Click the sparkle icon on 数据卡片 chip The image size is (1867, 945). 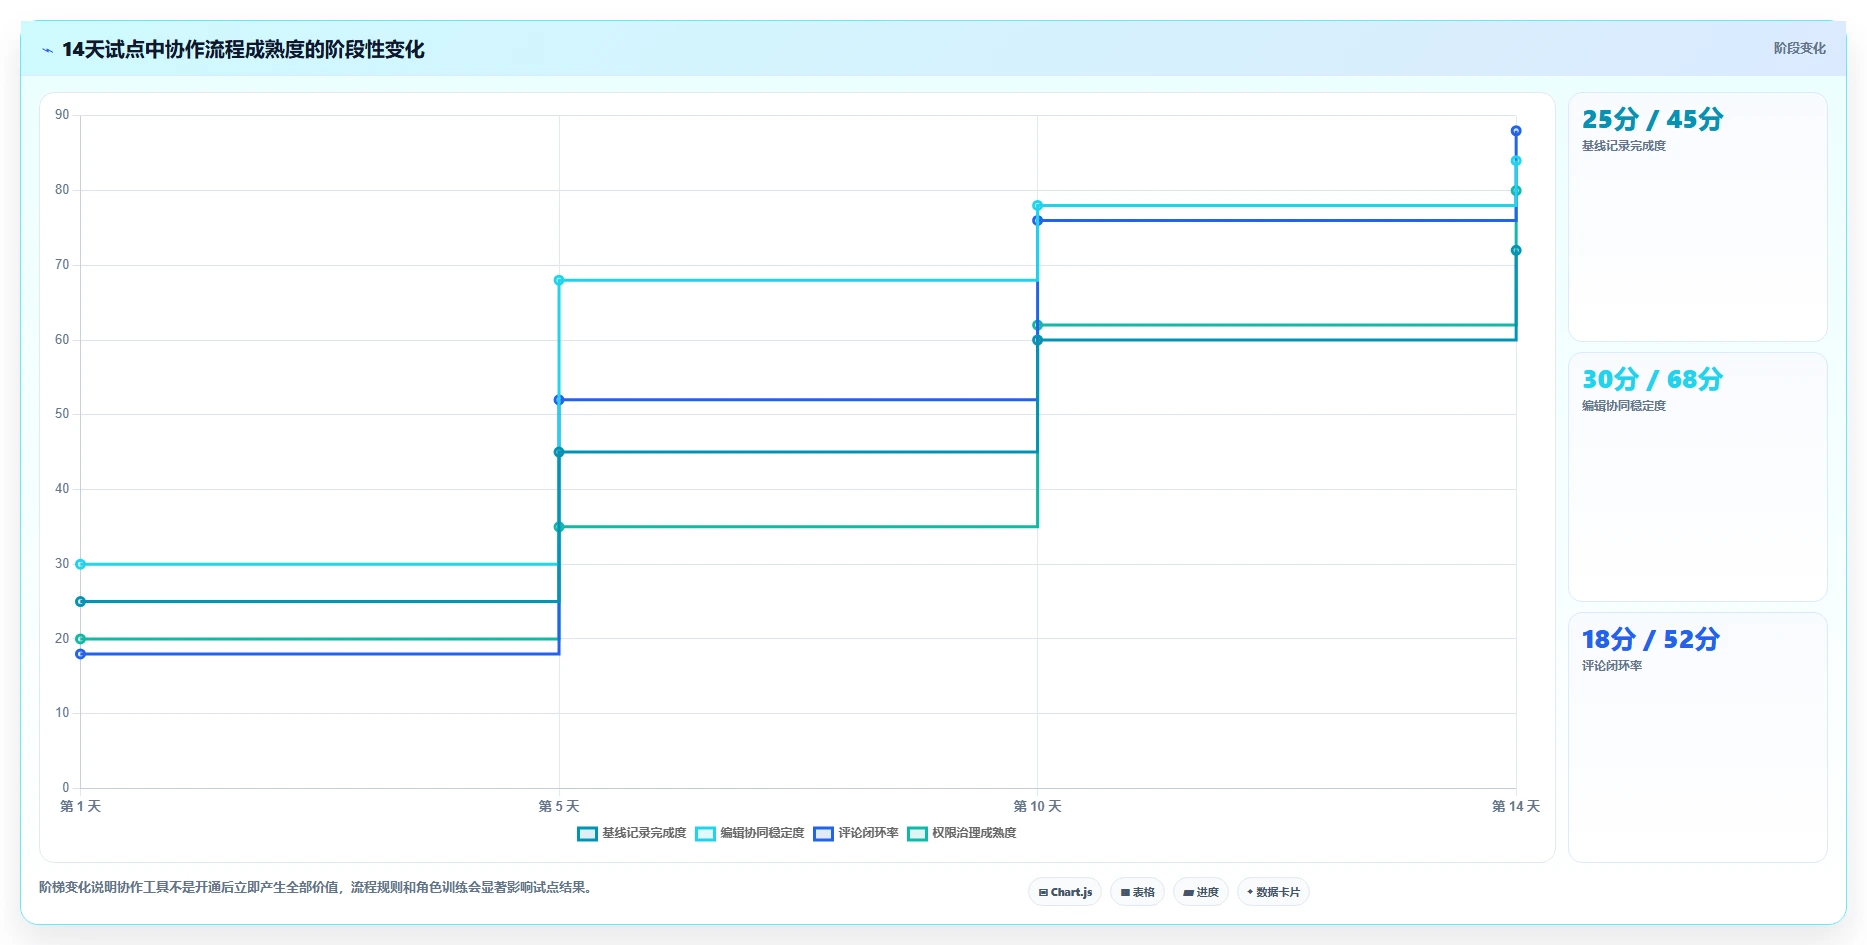pos(1250,892)
